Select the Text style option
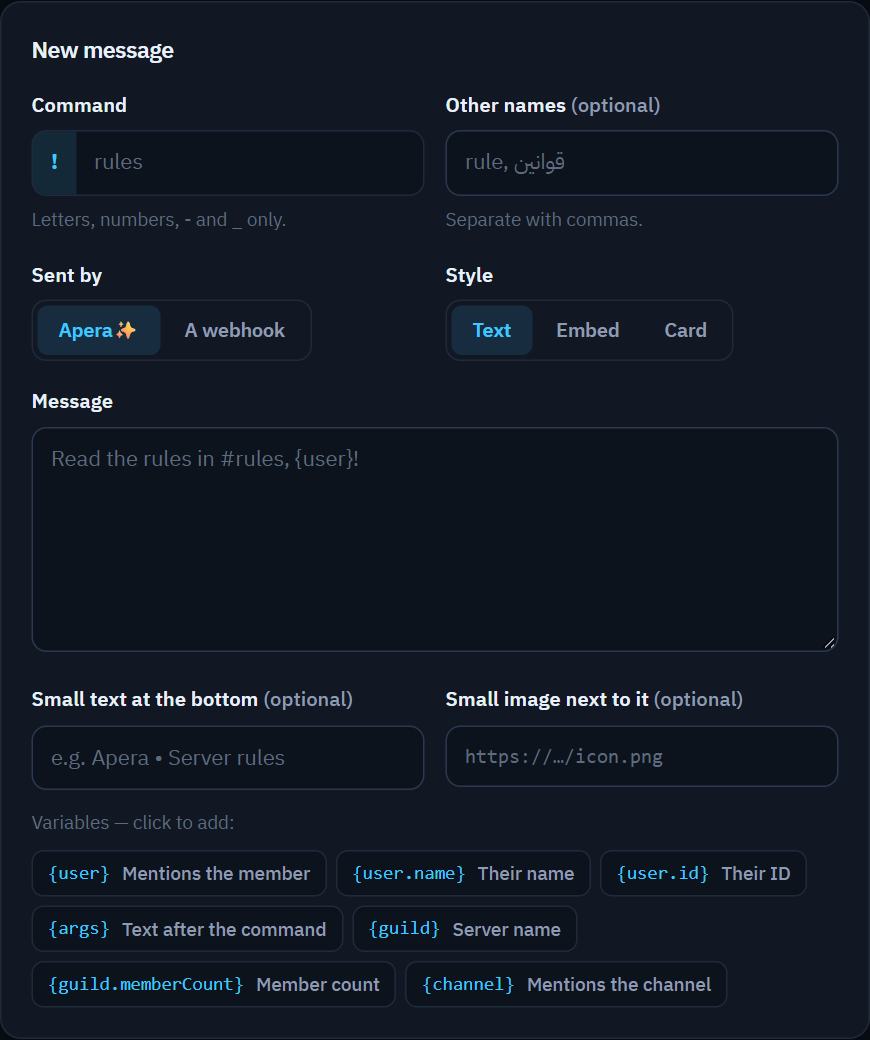Screen dimensions: 870x1040 (x=492, y=330)
